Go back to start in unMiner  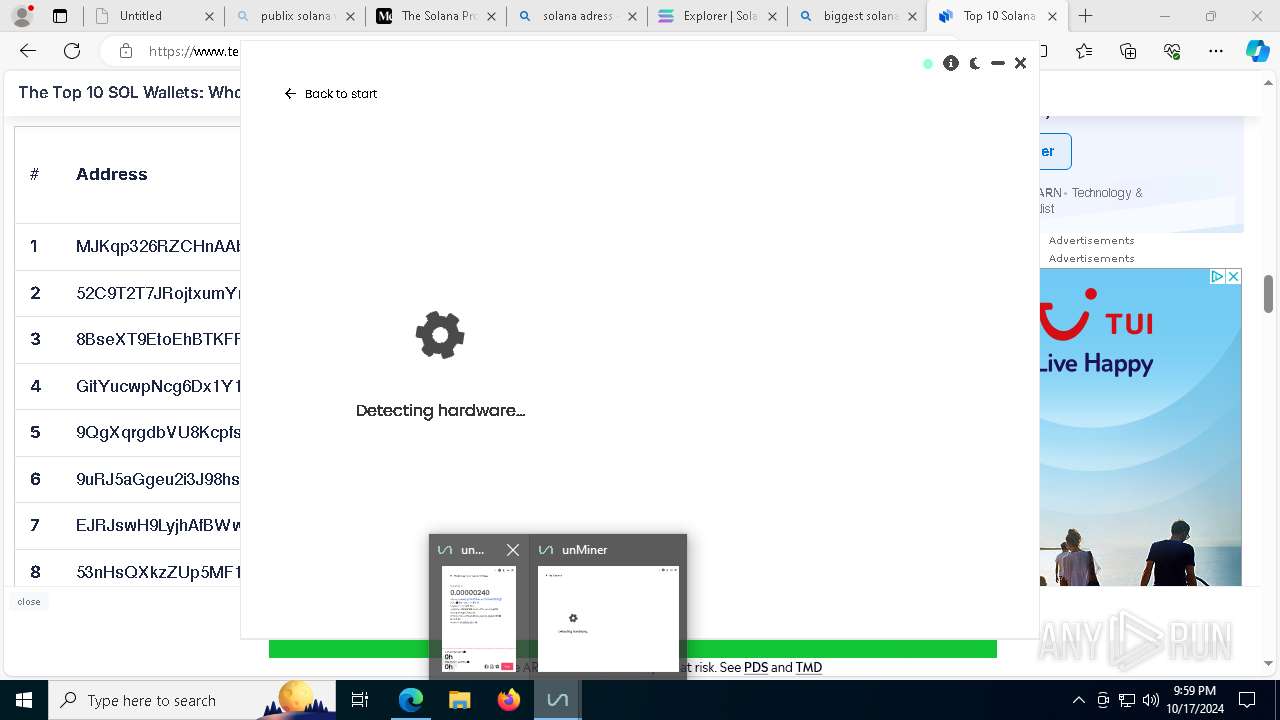click(x=331, y=94)
